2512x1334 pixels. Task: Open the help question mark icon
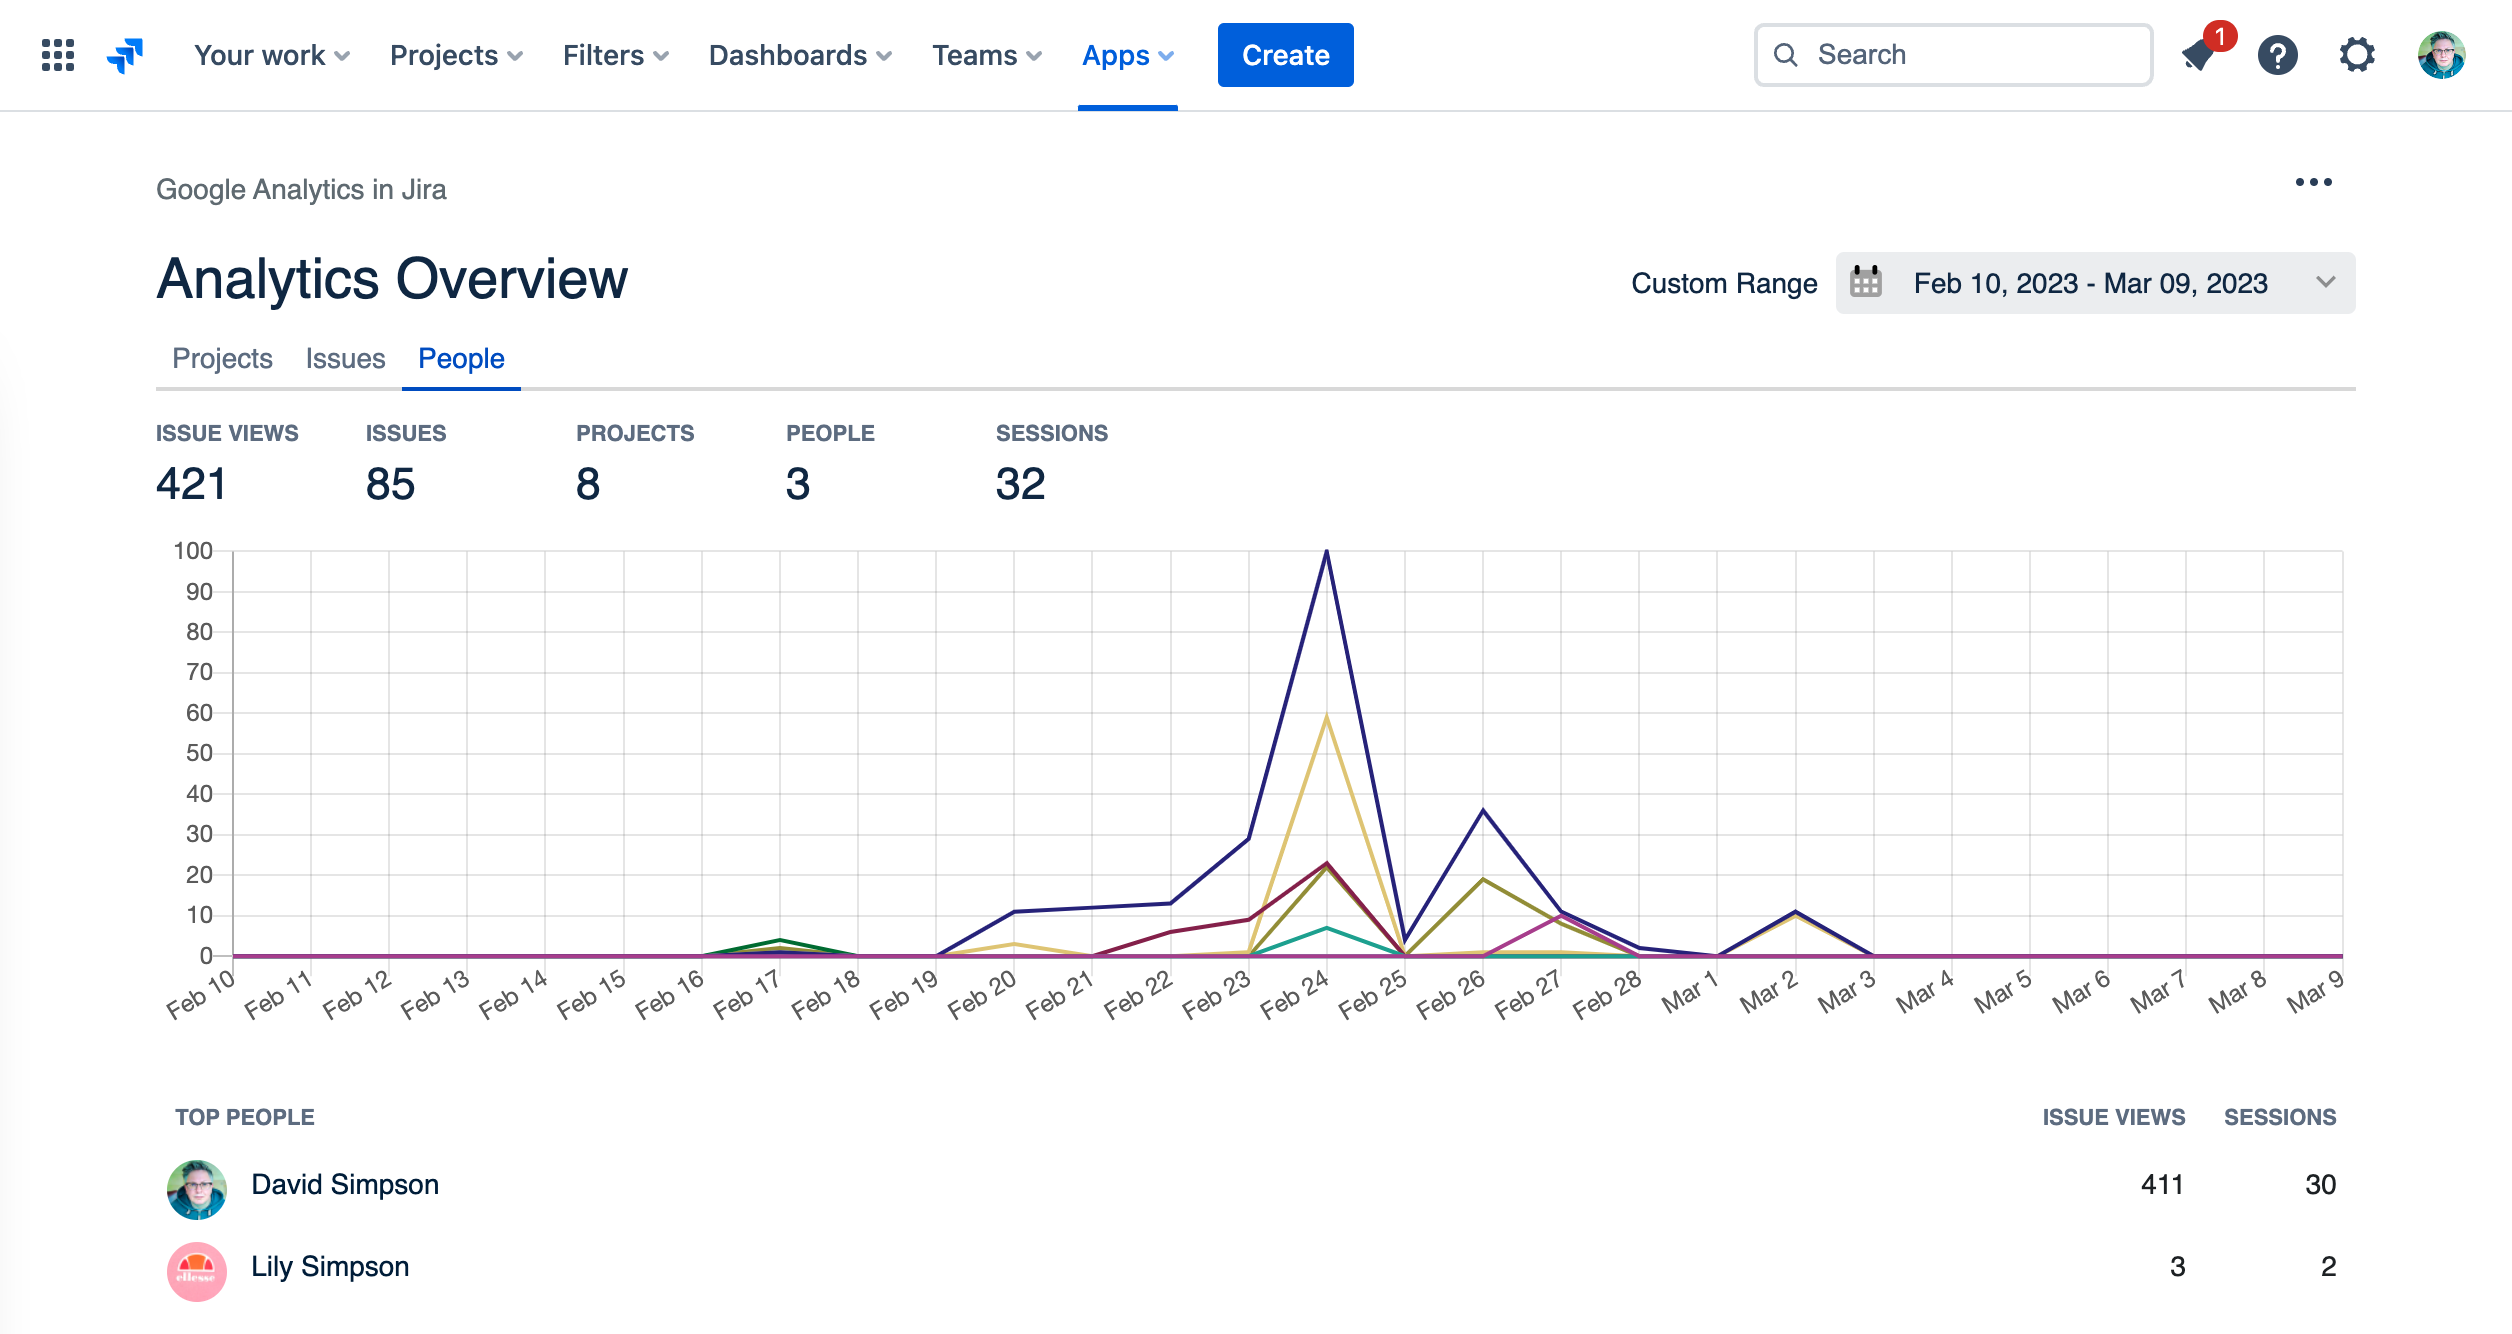click(x=2277, y=55)
